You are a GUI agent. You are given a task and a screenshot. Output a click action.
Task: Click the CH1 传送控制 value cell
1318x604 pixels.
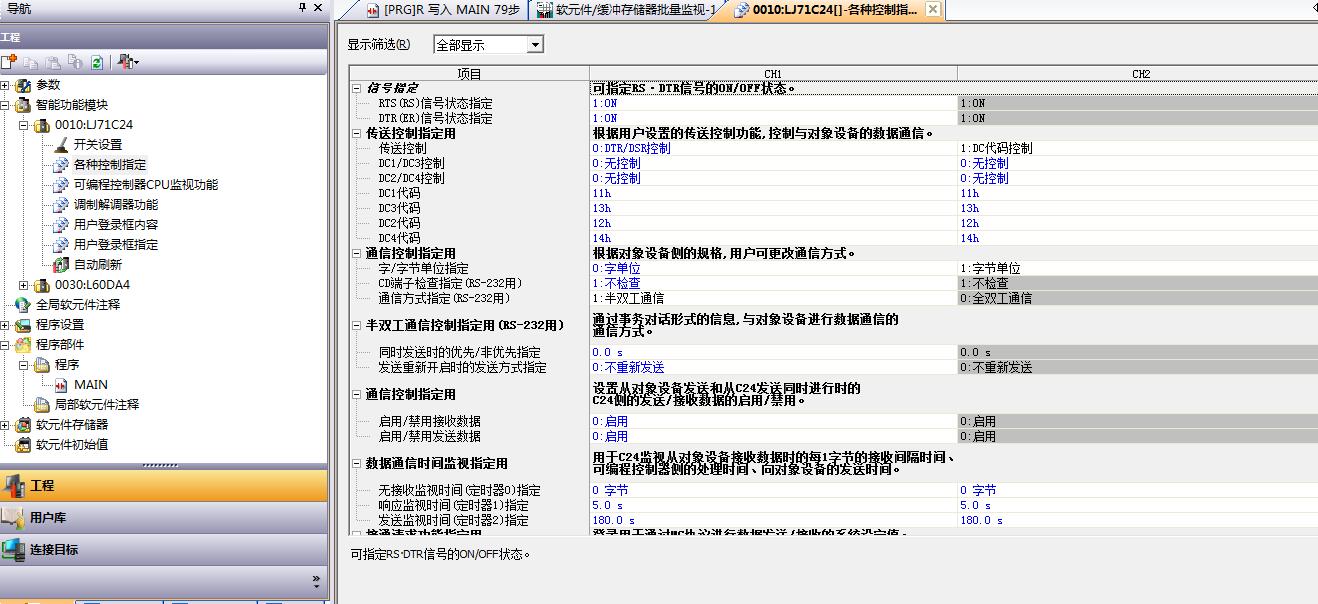pyautogui.click(x=772, y=148)
